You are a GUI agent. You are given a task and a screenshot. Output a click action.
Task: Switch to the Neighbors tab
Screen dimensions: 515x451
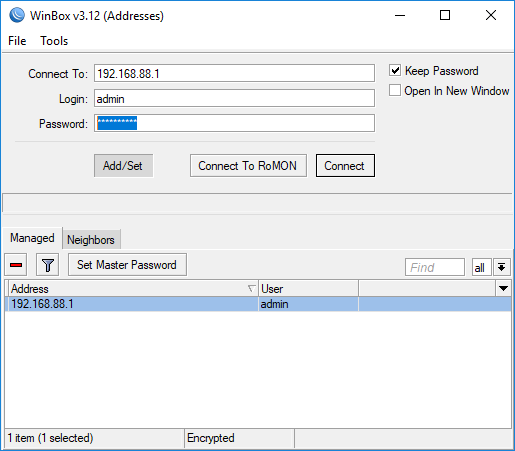91,240
